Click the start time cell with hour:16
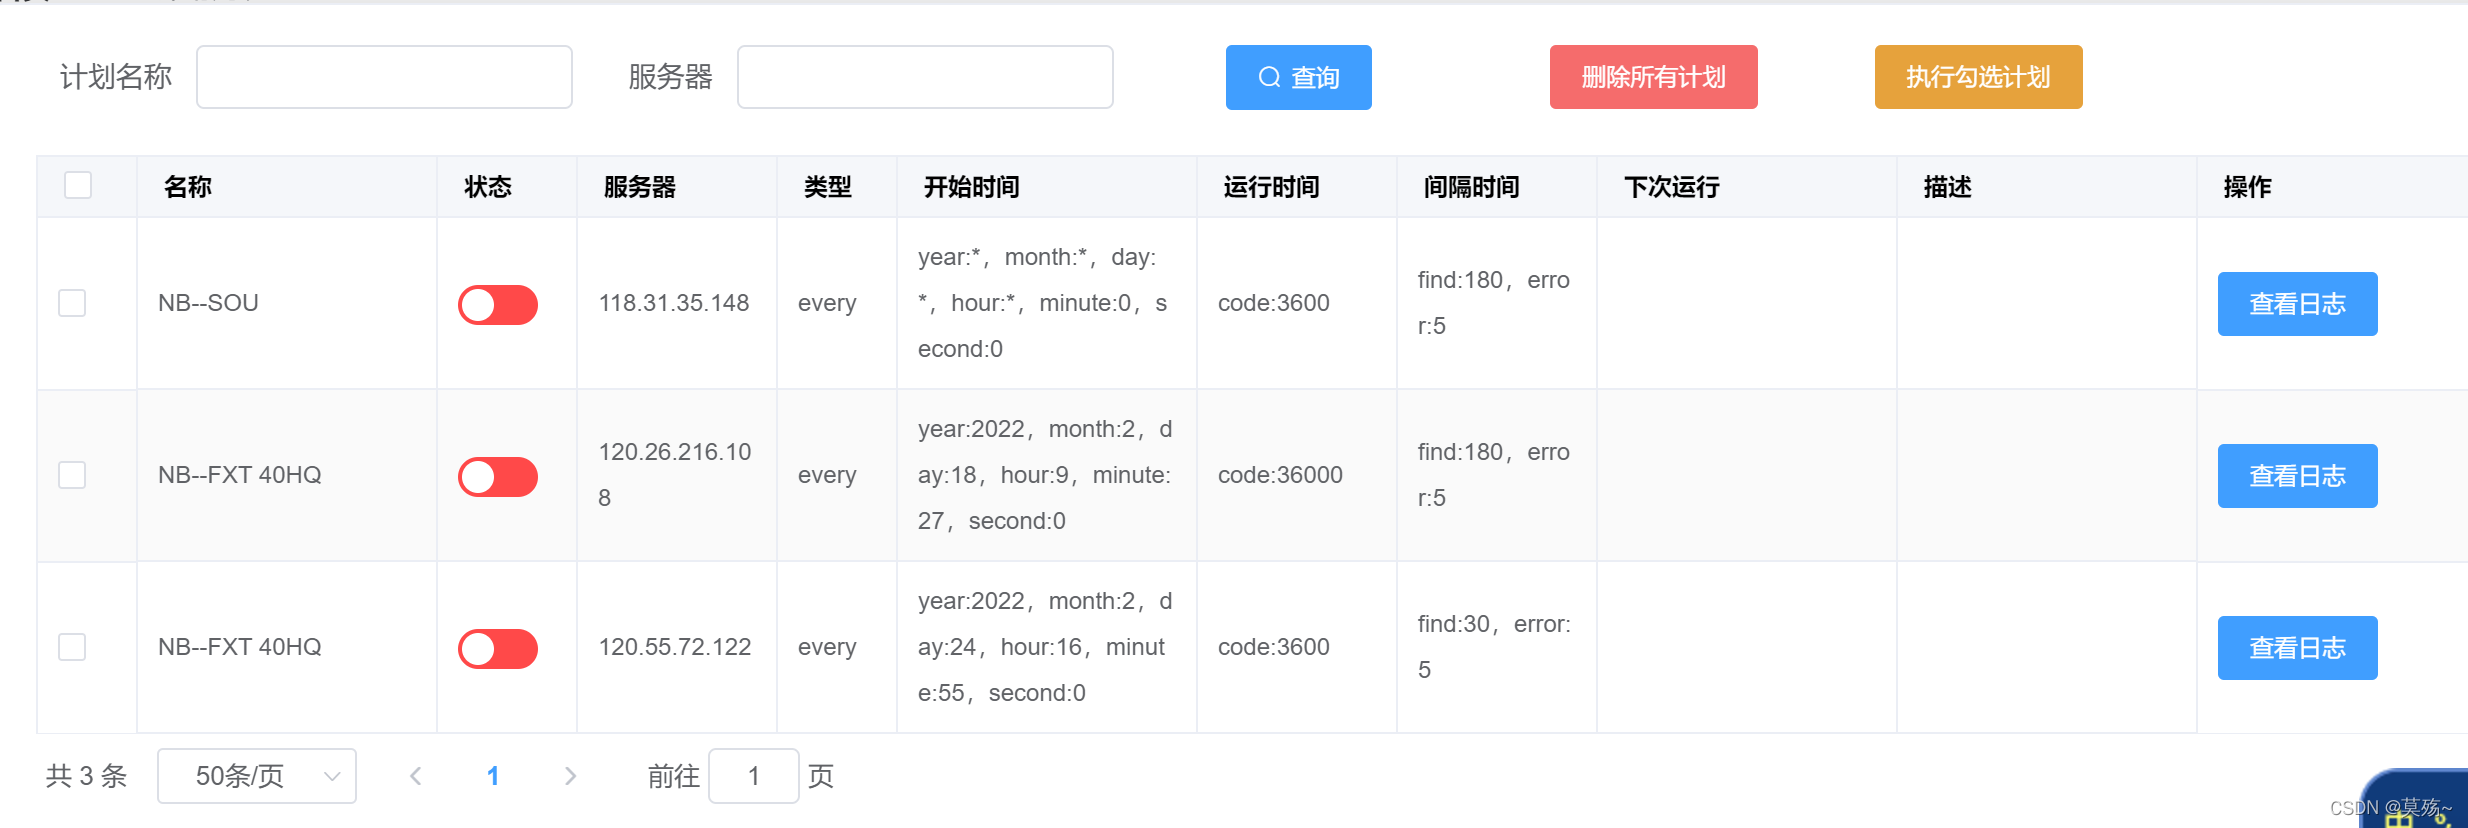Viewport: 2468px width, 828px height. tap(1045, 647)
